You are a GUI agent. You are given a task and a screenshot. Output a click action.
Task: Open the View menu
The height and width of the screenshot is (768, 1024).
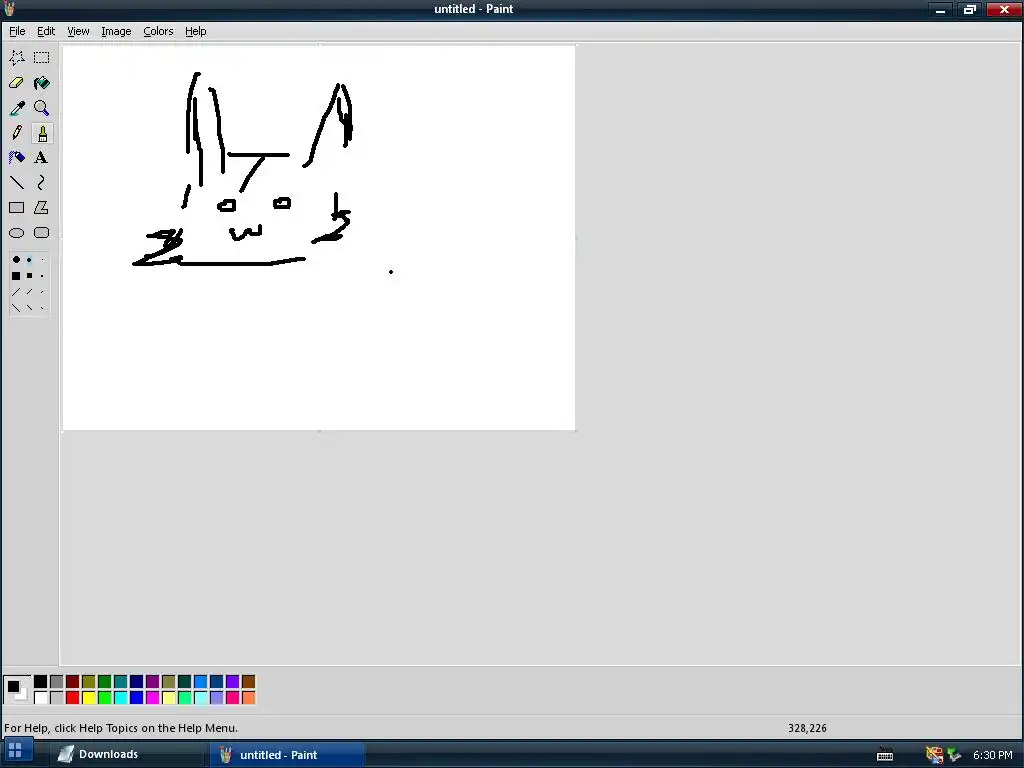(x=78, y=31)
